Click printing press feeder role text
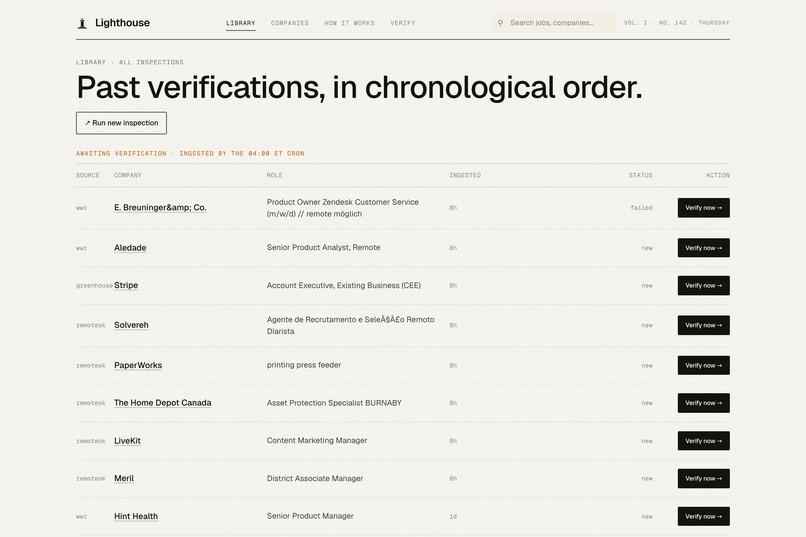Viewport: 806px width, 537px height. 304,365
